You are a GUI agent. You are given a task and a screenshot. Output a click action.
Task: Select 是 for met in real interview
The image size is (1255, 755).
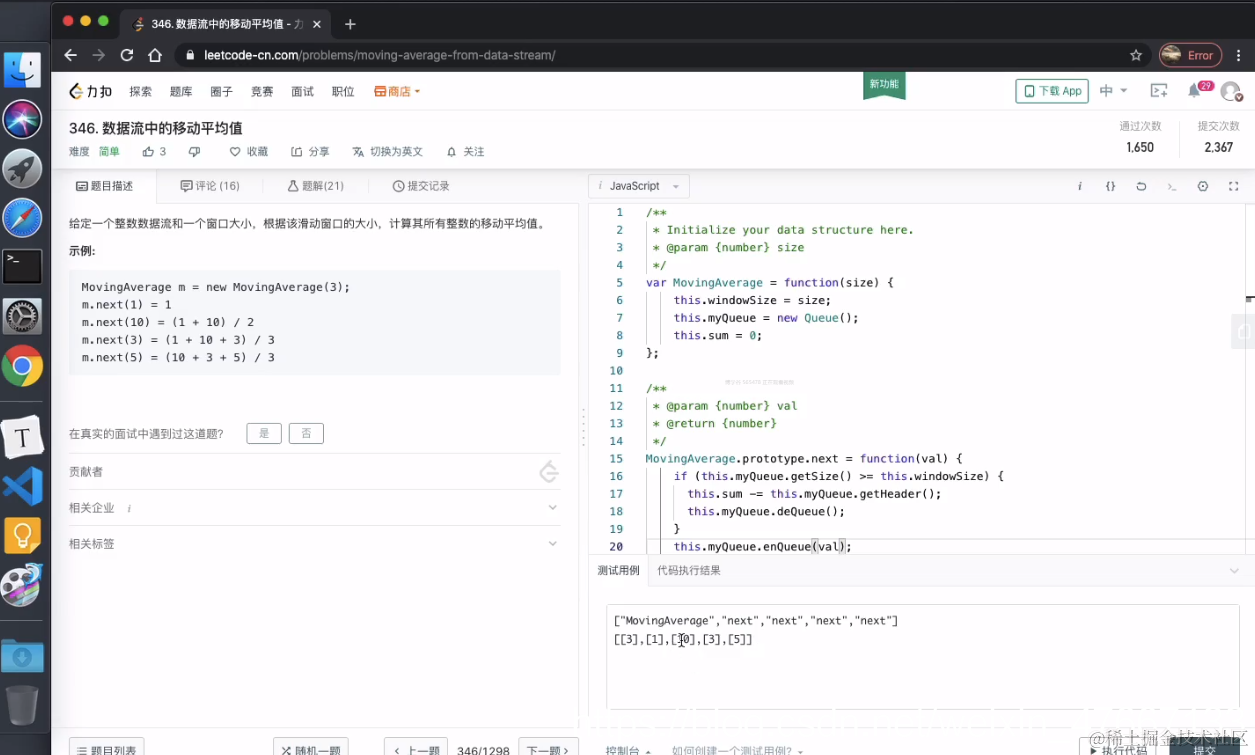click(263, 433)
